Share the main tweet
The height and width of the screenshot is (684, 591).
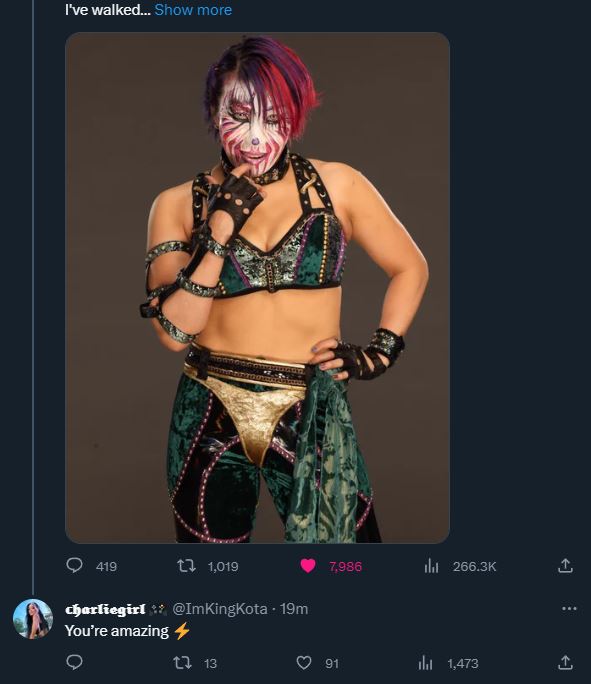(565, 566)
